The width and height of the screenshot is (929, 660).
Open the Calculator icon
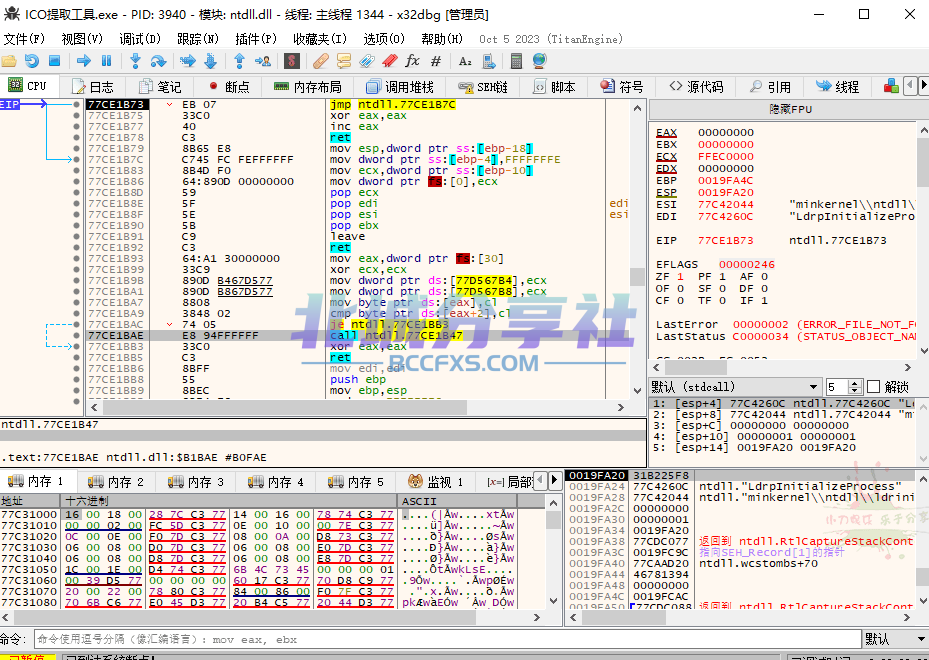point(516,60)
